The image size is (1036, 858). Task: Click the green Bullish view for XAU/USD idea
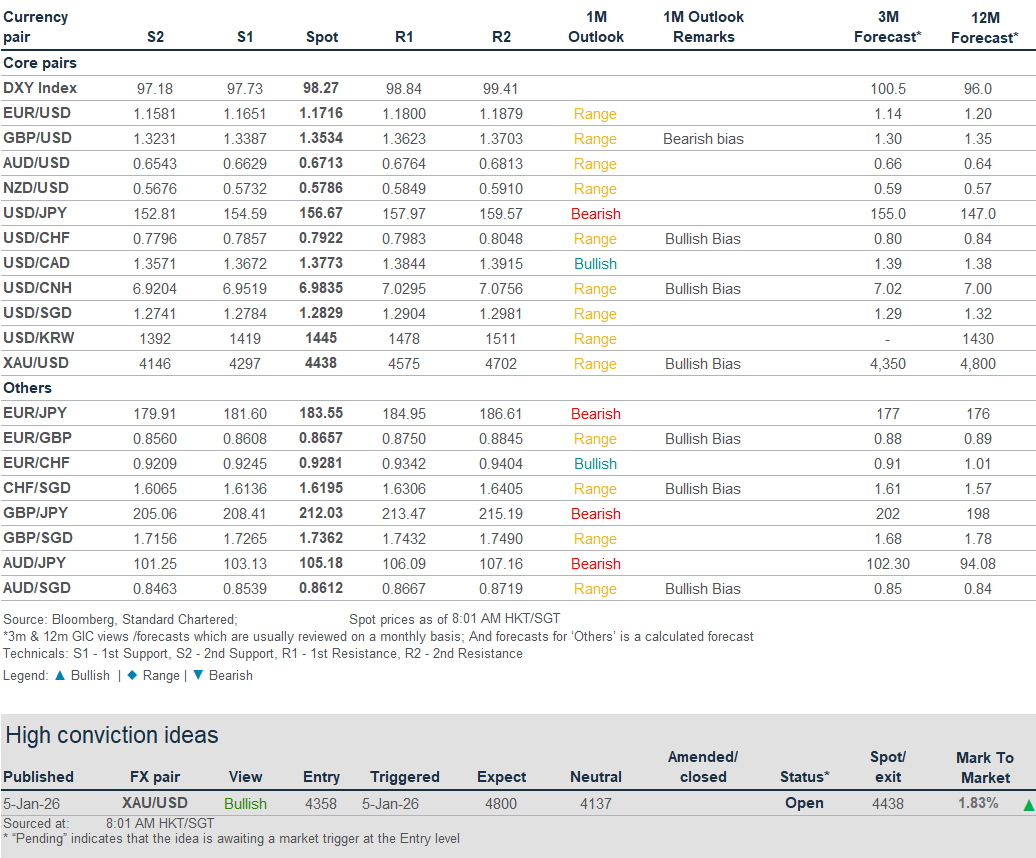pyautogui.click(x=245, y=804)
